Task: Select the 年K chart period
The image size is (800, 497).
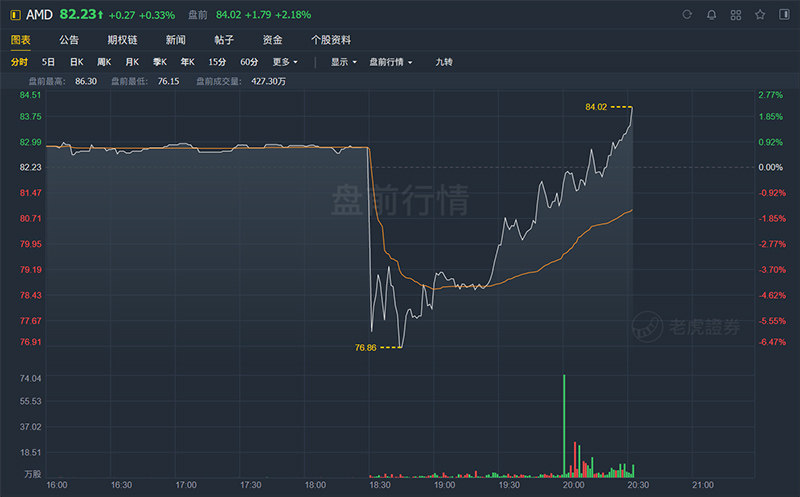Action: click(x=187, y=62)
